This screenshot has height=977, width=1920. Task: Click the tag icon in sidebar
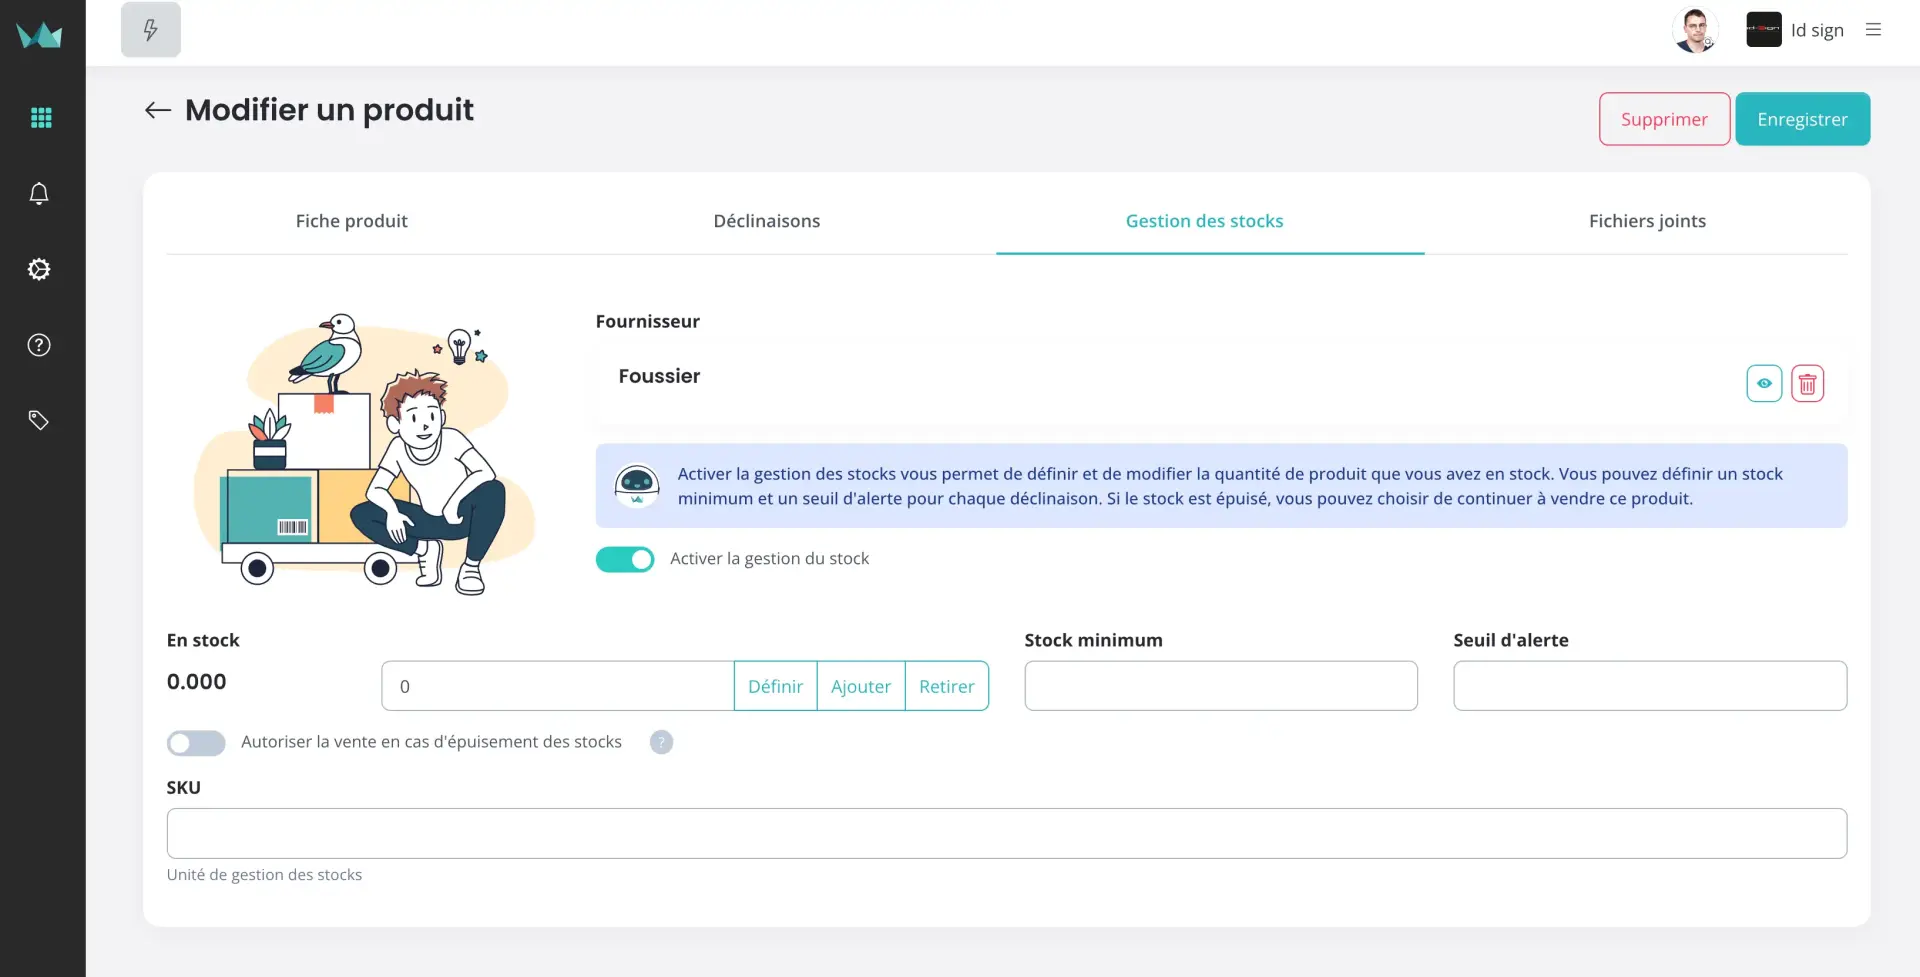click(39, 420)
